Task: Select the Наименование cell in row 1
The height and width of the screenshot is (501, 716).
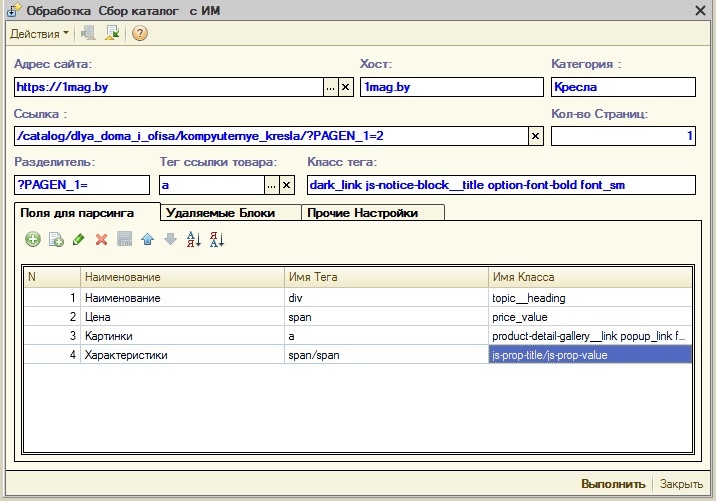Action: point(182,298)
